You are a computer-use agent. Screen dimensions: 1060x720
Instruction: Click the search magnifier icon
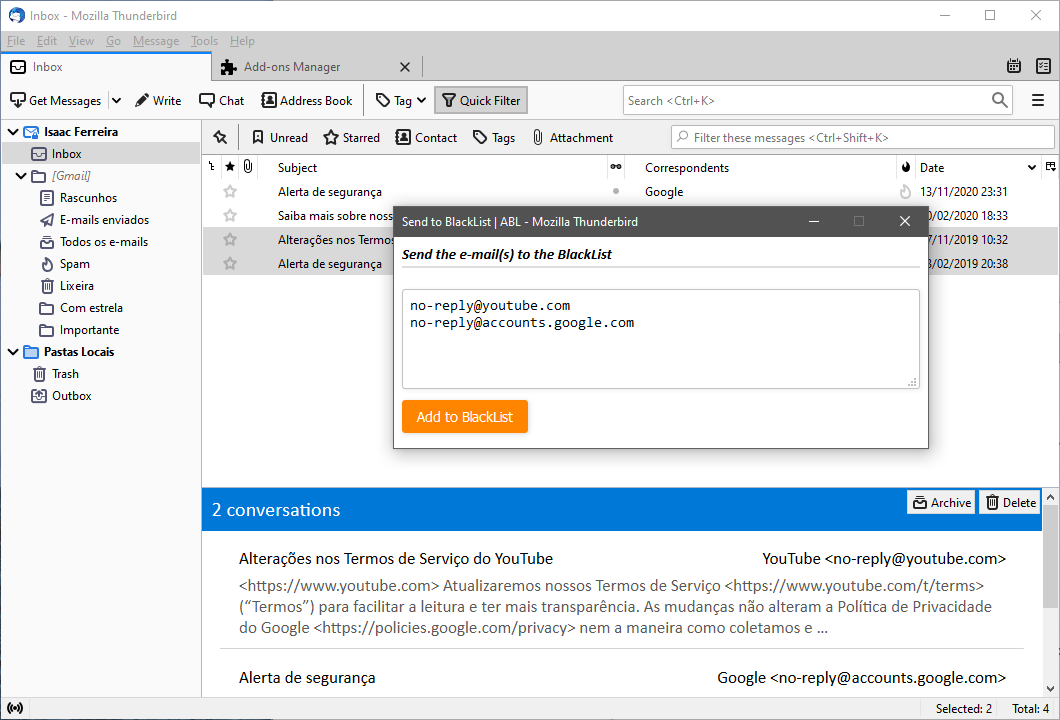pyautogui.click(x=999, y=101)
